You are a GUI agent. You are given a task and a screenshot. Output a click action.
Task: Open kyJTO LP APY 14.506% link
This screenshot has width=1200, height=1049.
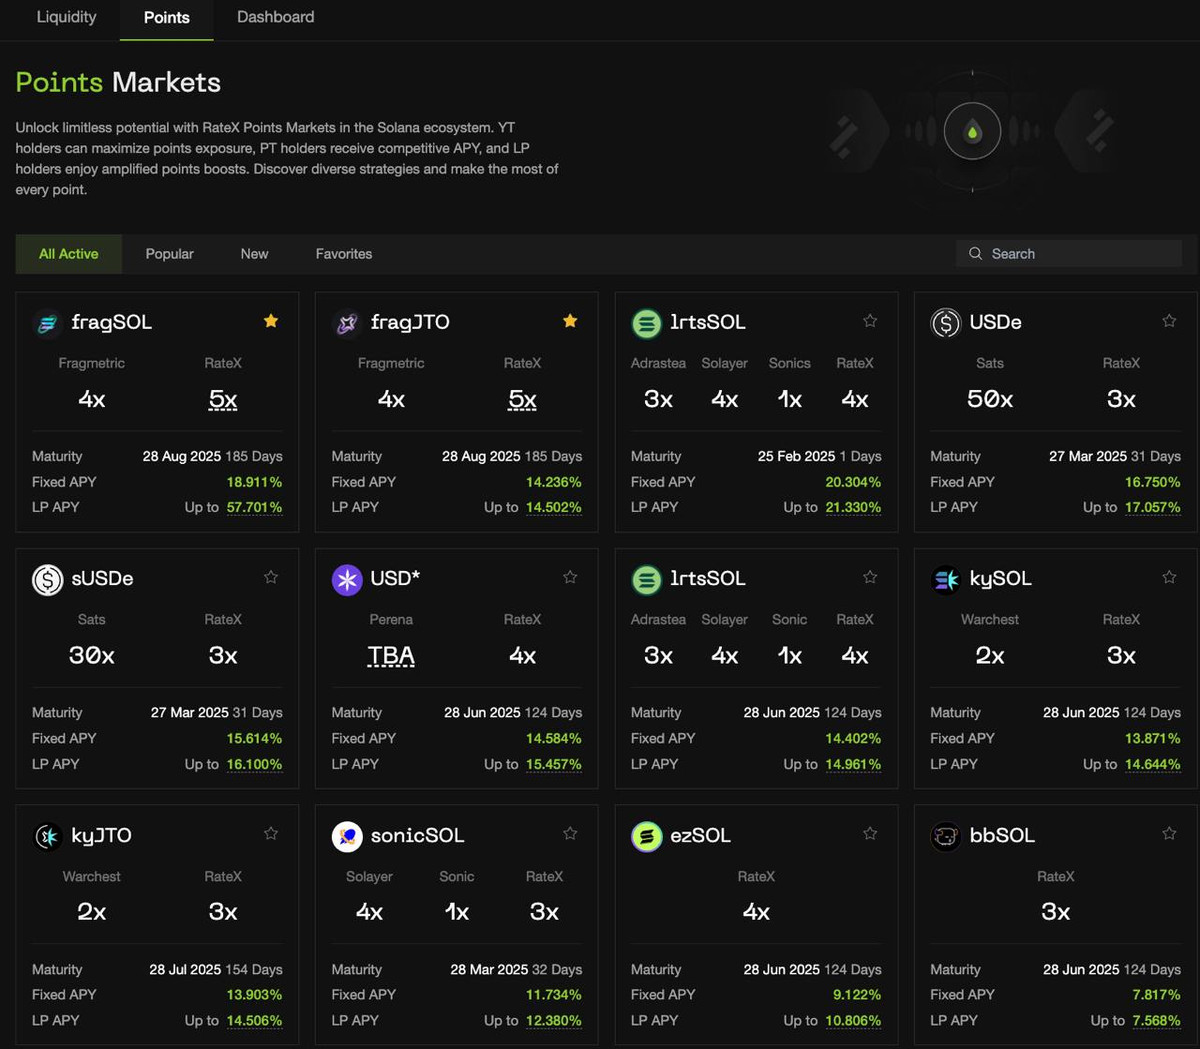pos(254,1021)
